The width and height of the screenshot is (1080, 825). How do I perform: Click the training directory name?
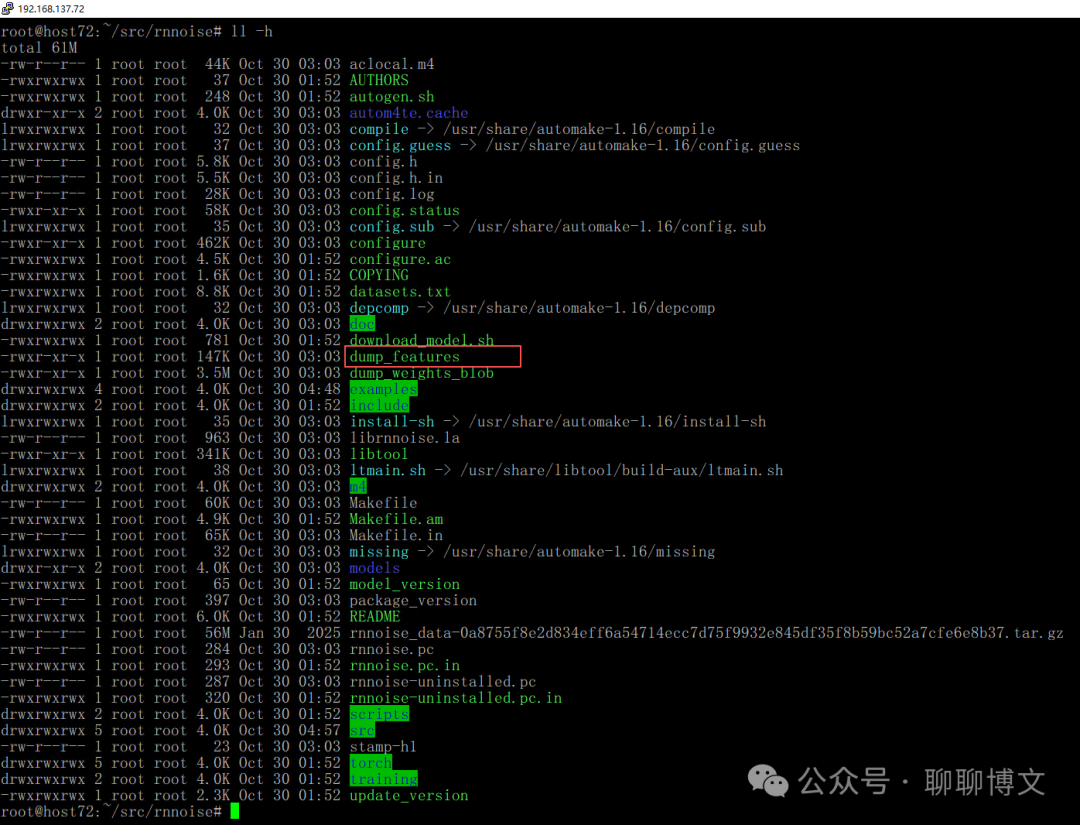coord(383,780)
